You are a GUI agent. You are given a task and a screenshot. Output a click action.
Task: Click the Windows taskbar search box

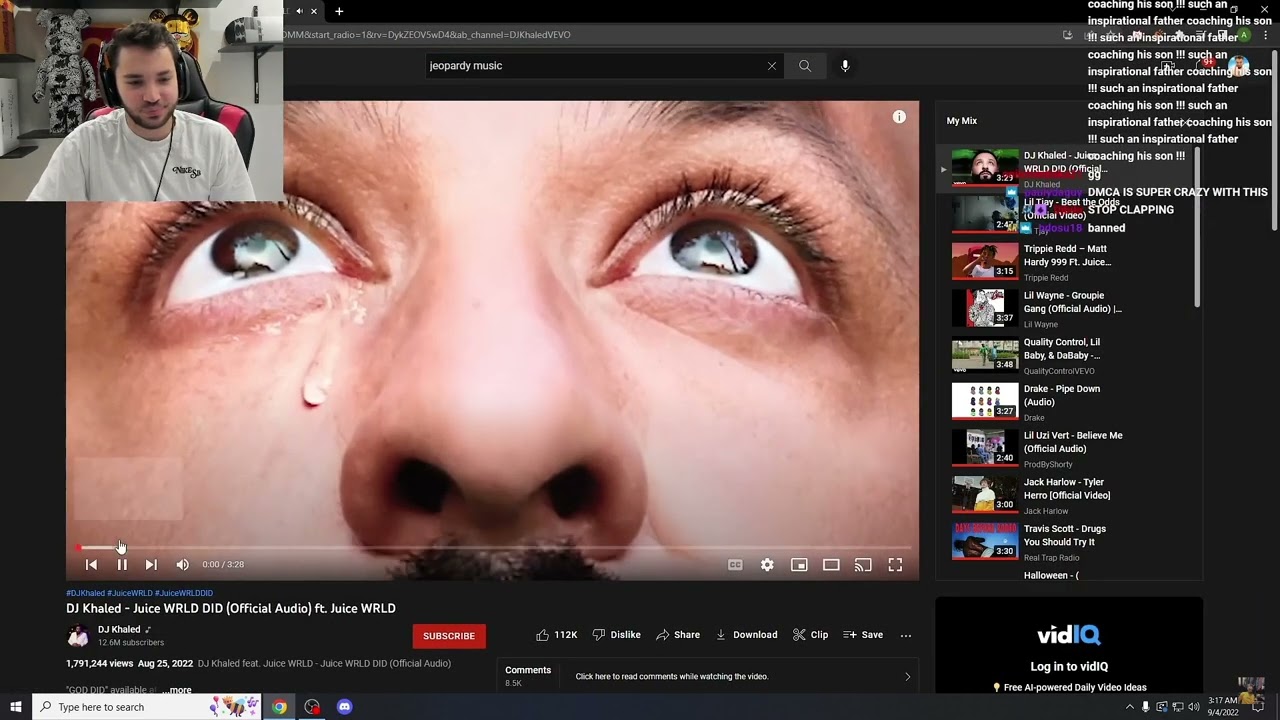click(147, 707)
